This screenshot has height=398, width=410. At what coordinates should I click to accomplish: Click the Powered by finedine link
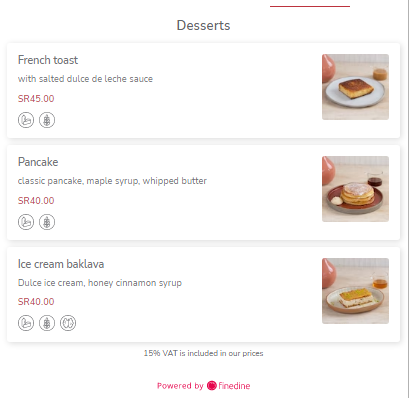[204, 386]
